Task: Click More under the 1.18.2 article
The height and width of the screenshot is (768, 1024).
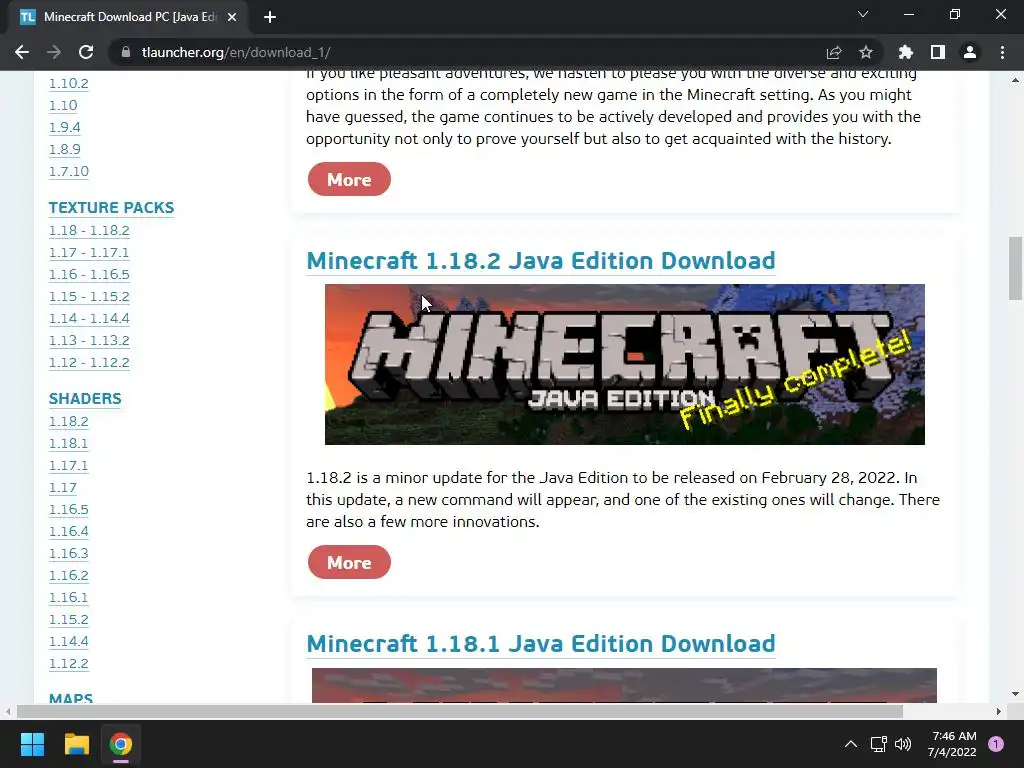Action: (x=349, y=562)
